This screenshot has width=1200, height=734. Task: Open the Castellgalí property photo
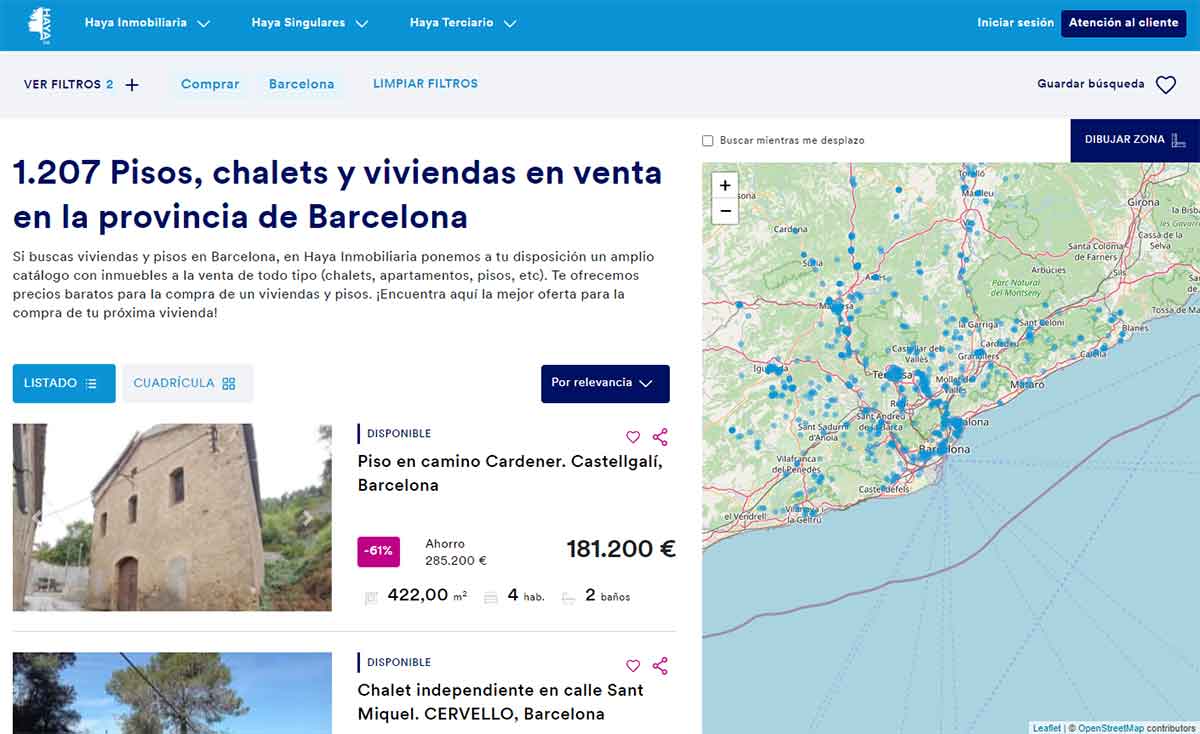[172, 517]
